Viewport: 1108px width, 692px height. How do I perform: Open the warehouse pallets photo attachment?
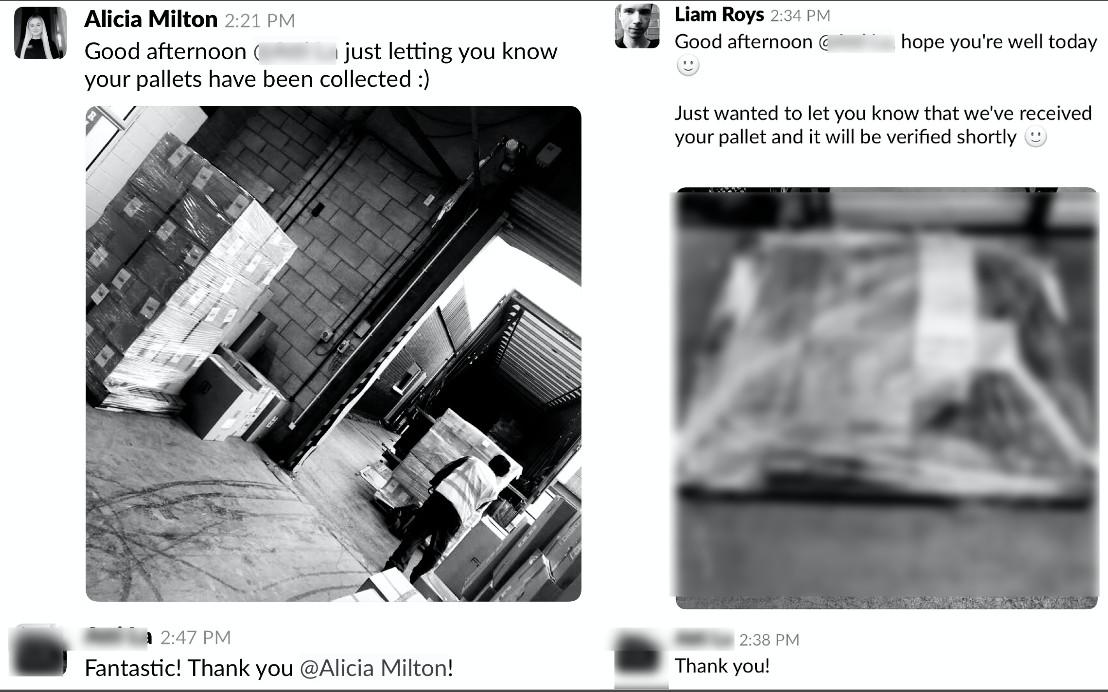[x=334, y=354]
